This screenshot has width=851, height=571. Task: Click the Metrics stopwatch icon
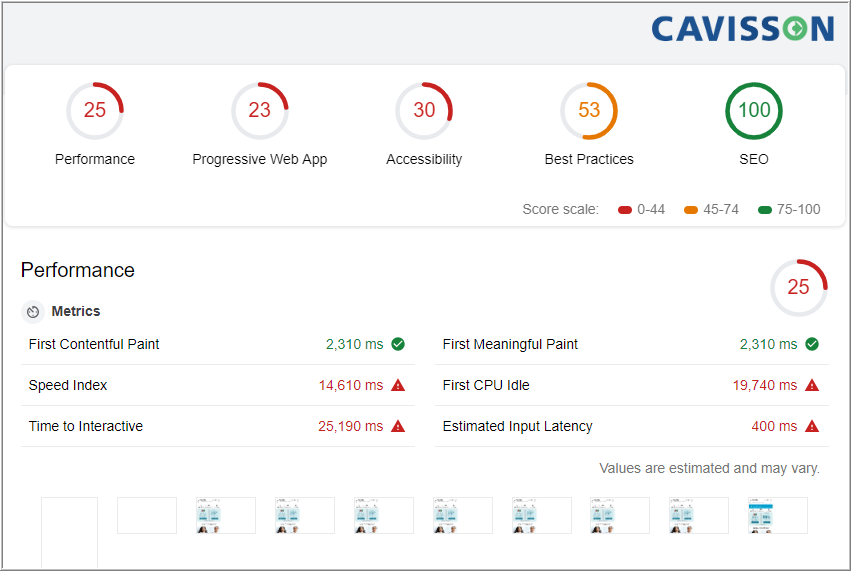[x=33, y=312]
